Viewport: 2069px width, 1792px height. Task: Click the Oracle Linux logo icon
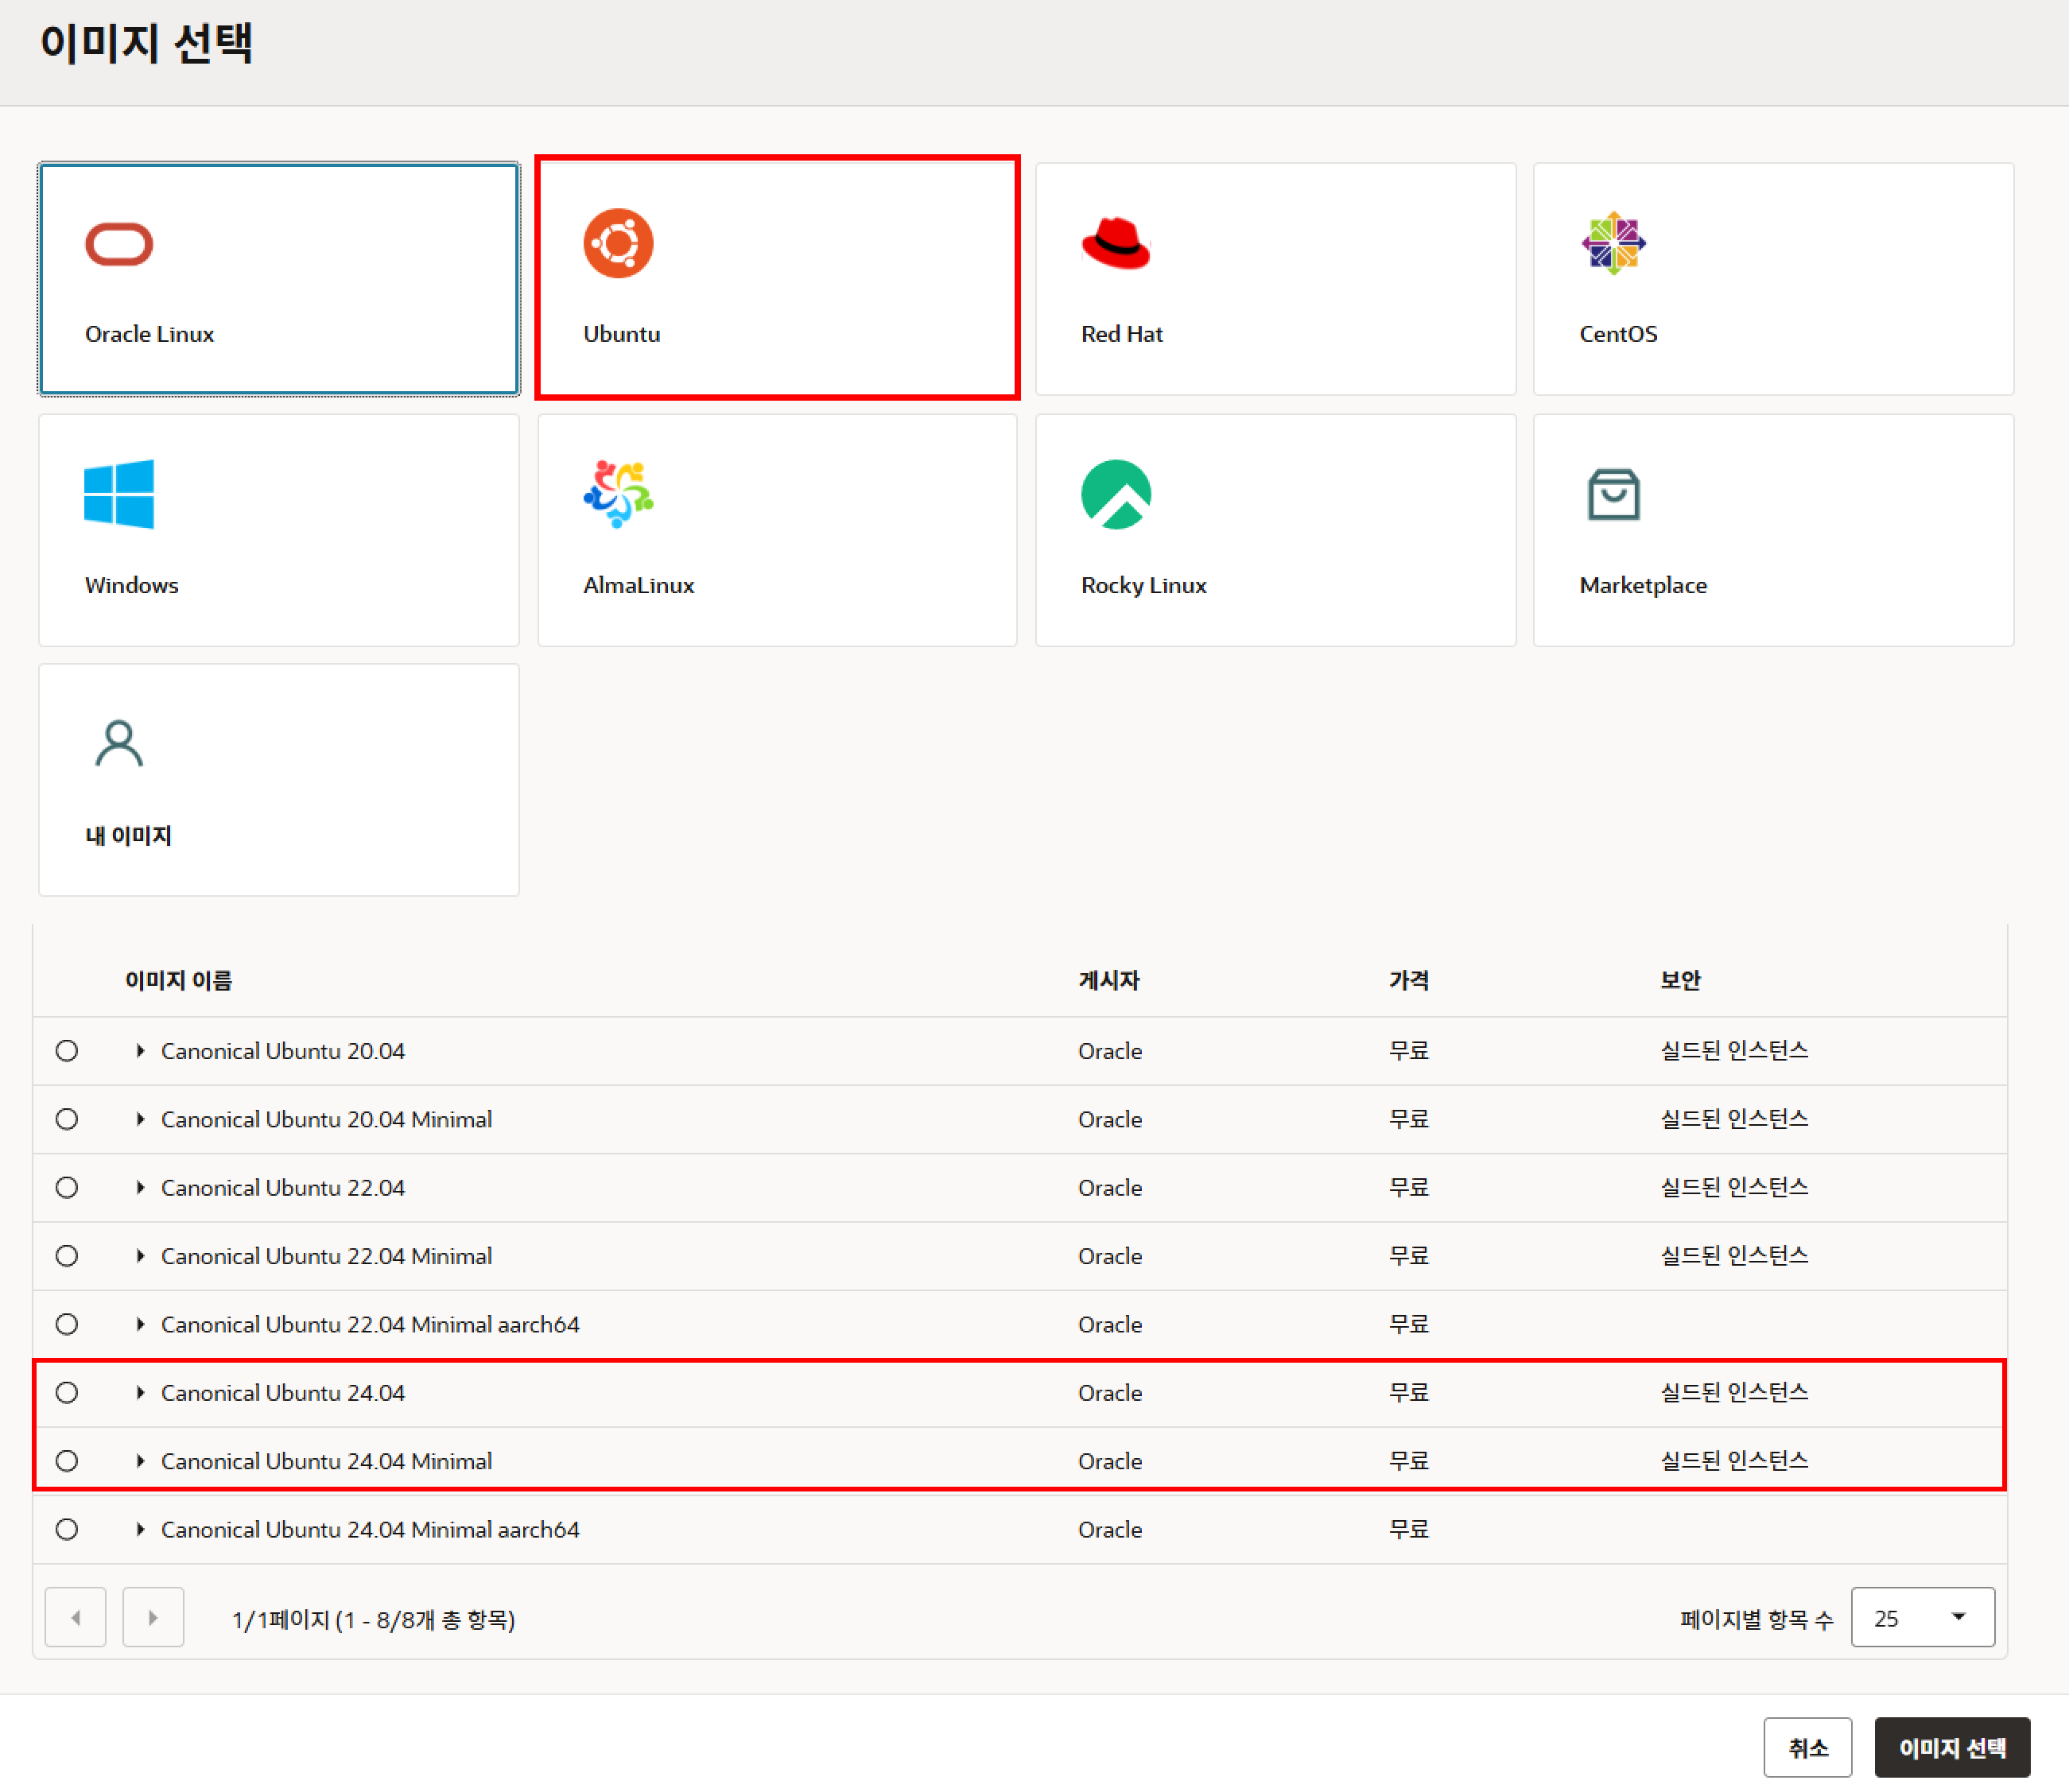point(119,244)
